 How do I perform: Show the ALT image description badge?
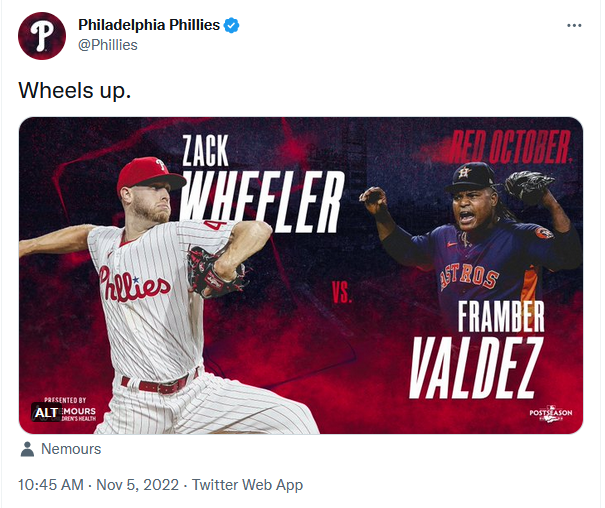point(46,413)
